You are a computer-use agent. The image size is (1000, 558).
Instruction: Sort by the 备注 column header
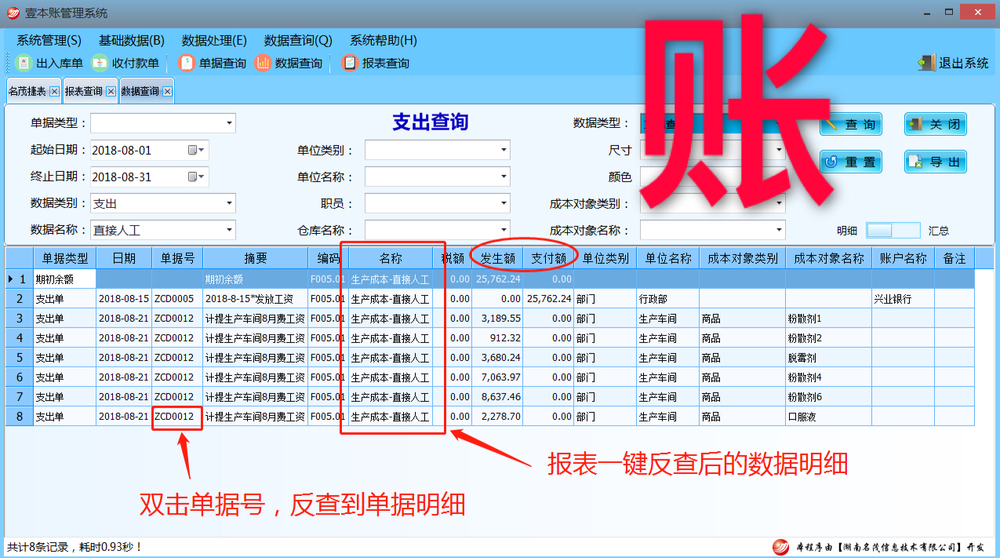(x=954, y=258)
